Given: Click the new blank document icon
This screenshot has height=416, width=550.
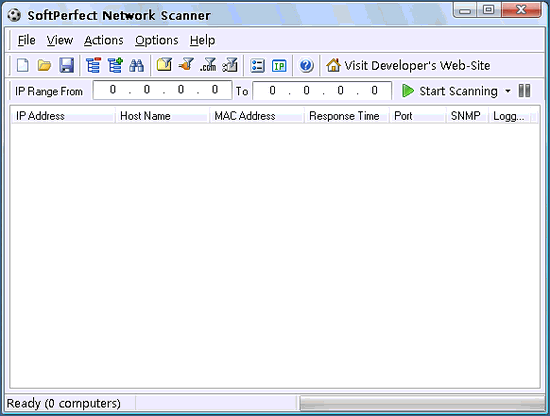Looking at the screenshot, I should tap(23, 66).
